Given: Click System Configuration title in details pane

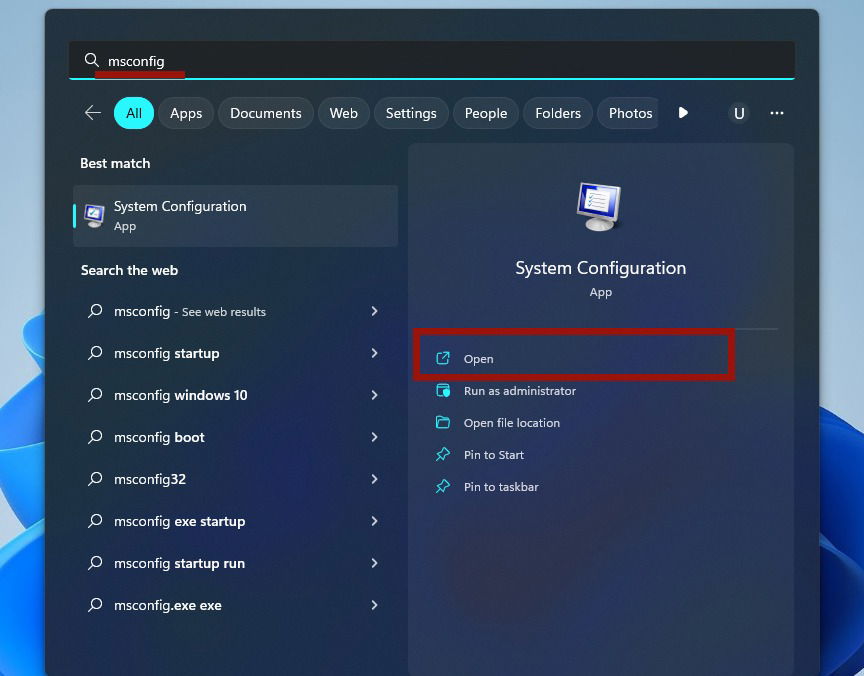Looking at the screenshot, I should coord(601,268).
